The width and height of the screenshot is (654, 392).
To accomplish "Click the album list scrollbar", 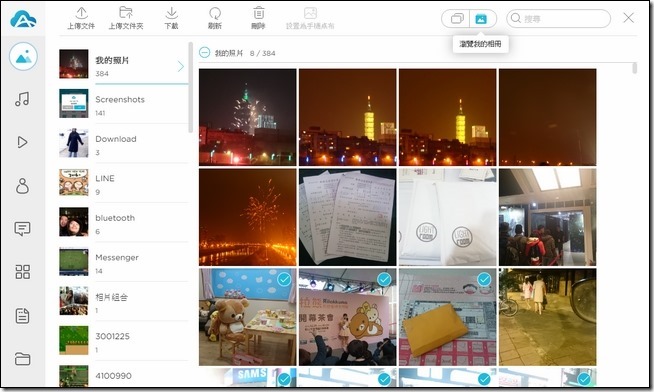I will click(191, 88).
